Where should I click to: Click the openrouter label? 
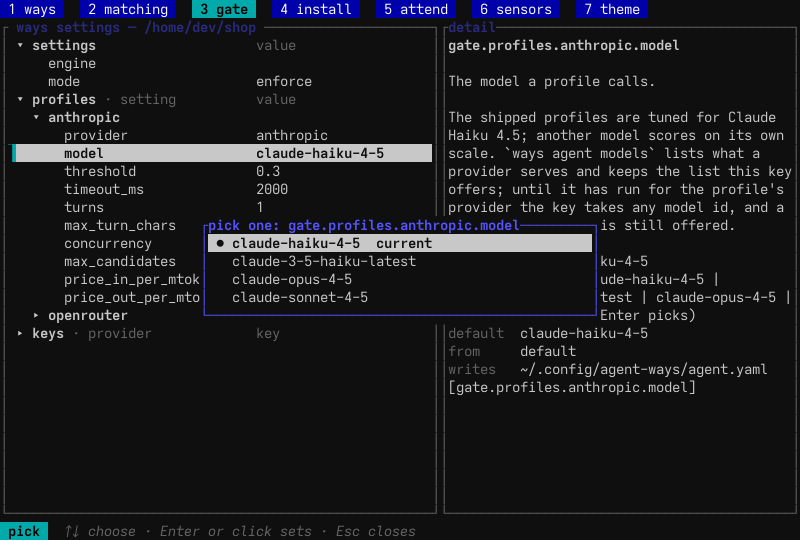pyautogui.click(x=88, y=315)
